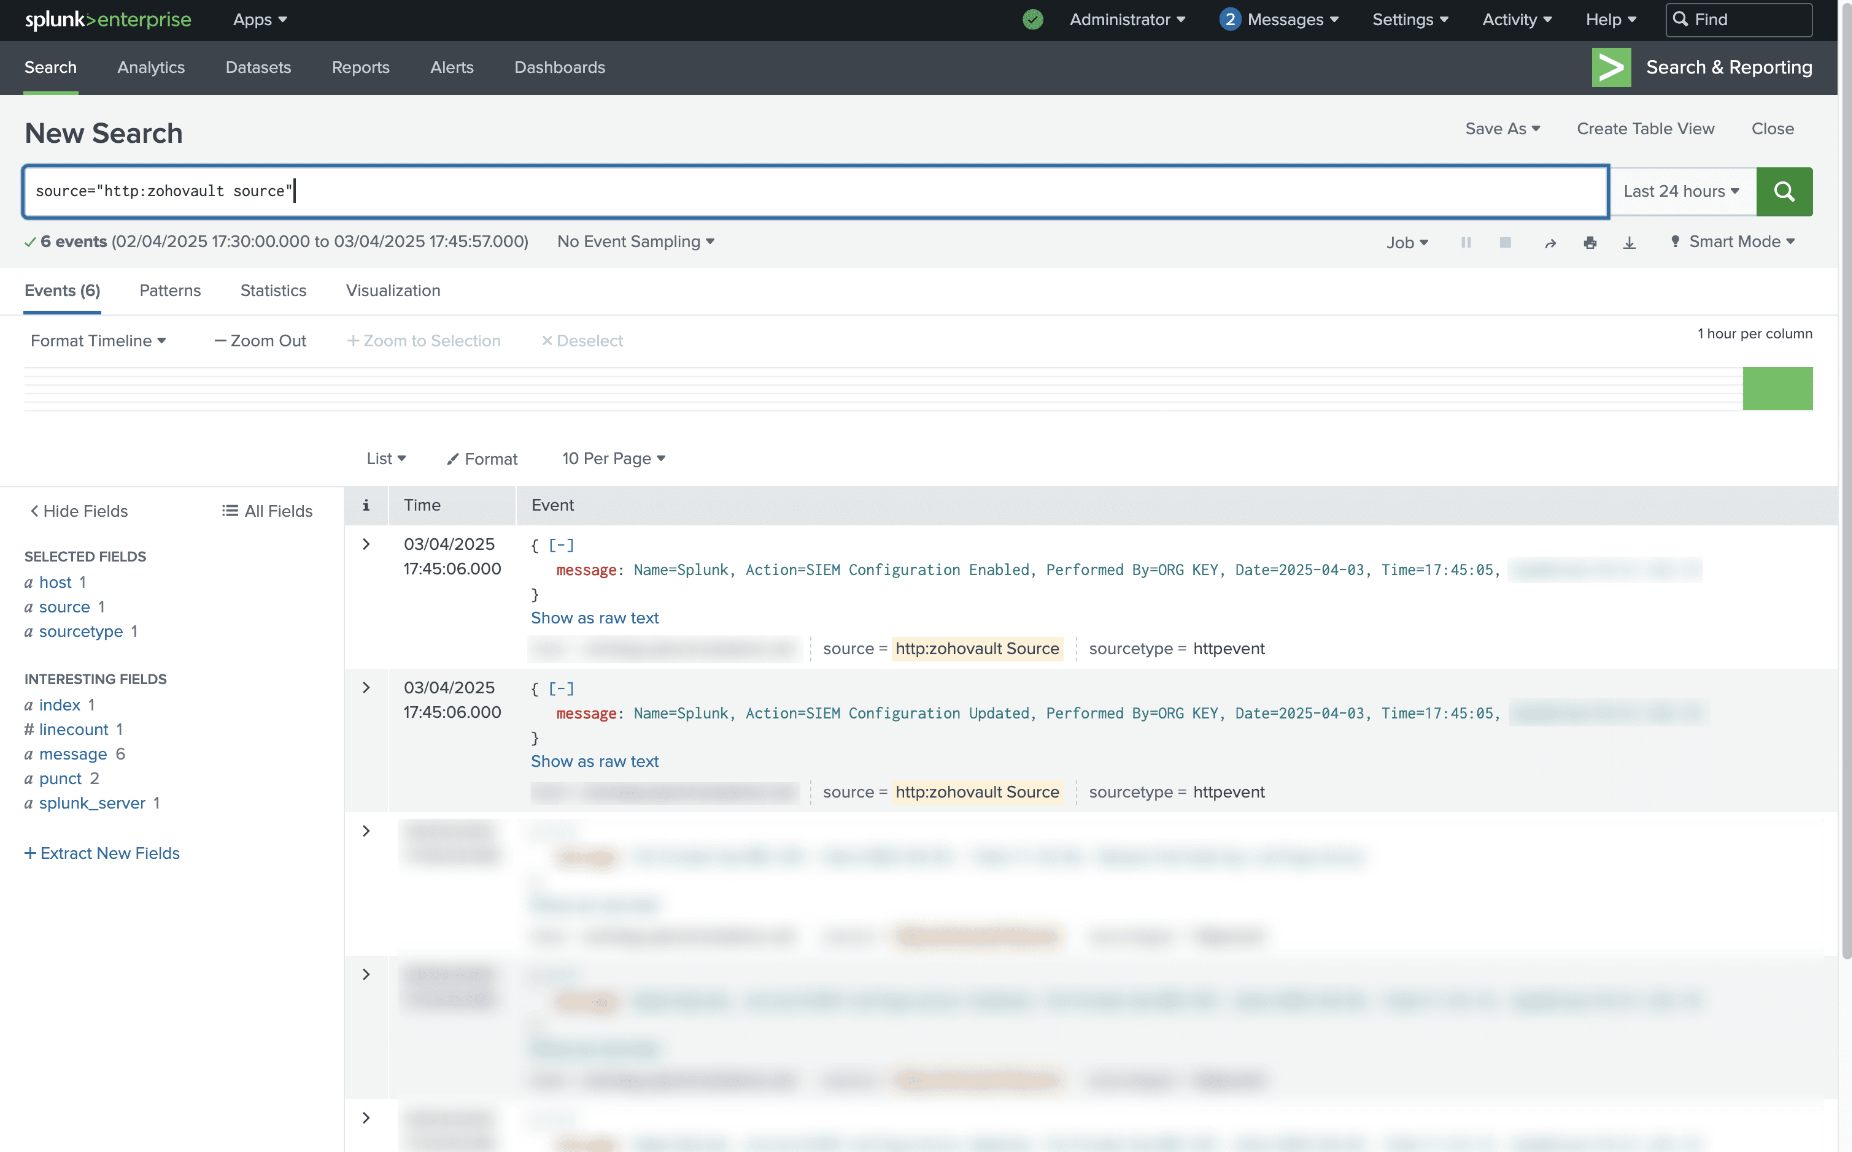Select the linecount field
This screenshot has width=1852, height=1152.
pos(74,729)
